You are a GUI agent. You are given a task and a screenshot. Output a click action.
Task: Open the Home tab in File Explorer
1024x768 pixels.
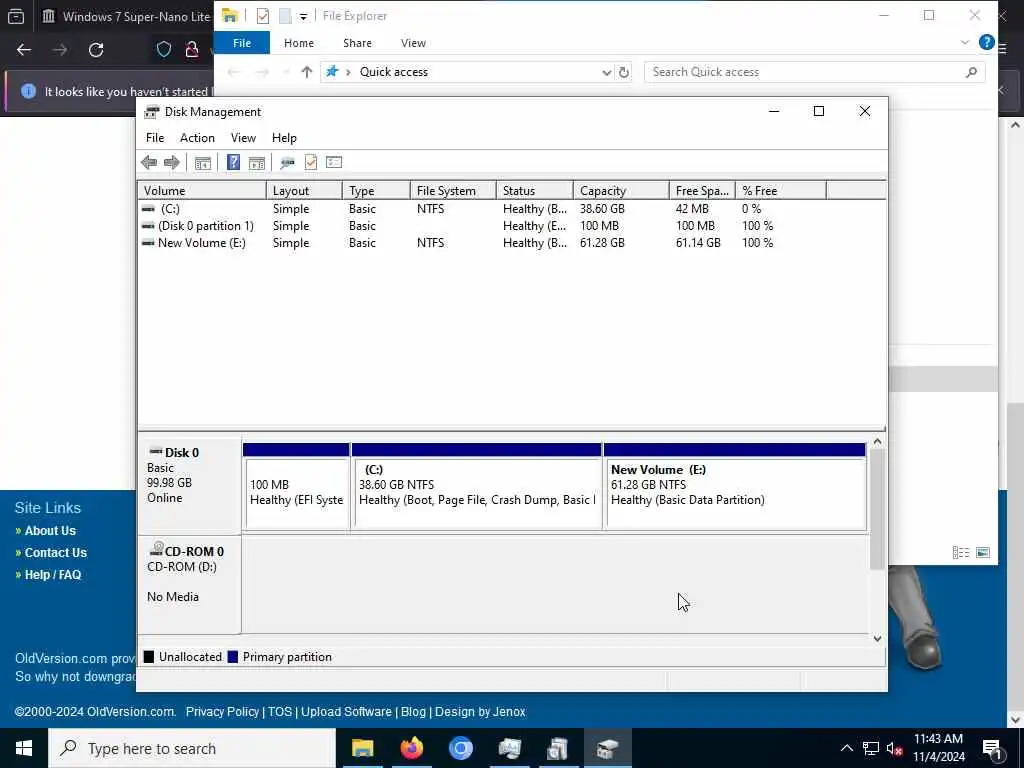(299, 43)
